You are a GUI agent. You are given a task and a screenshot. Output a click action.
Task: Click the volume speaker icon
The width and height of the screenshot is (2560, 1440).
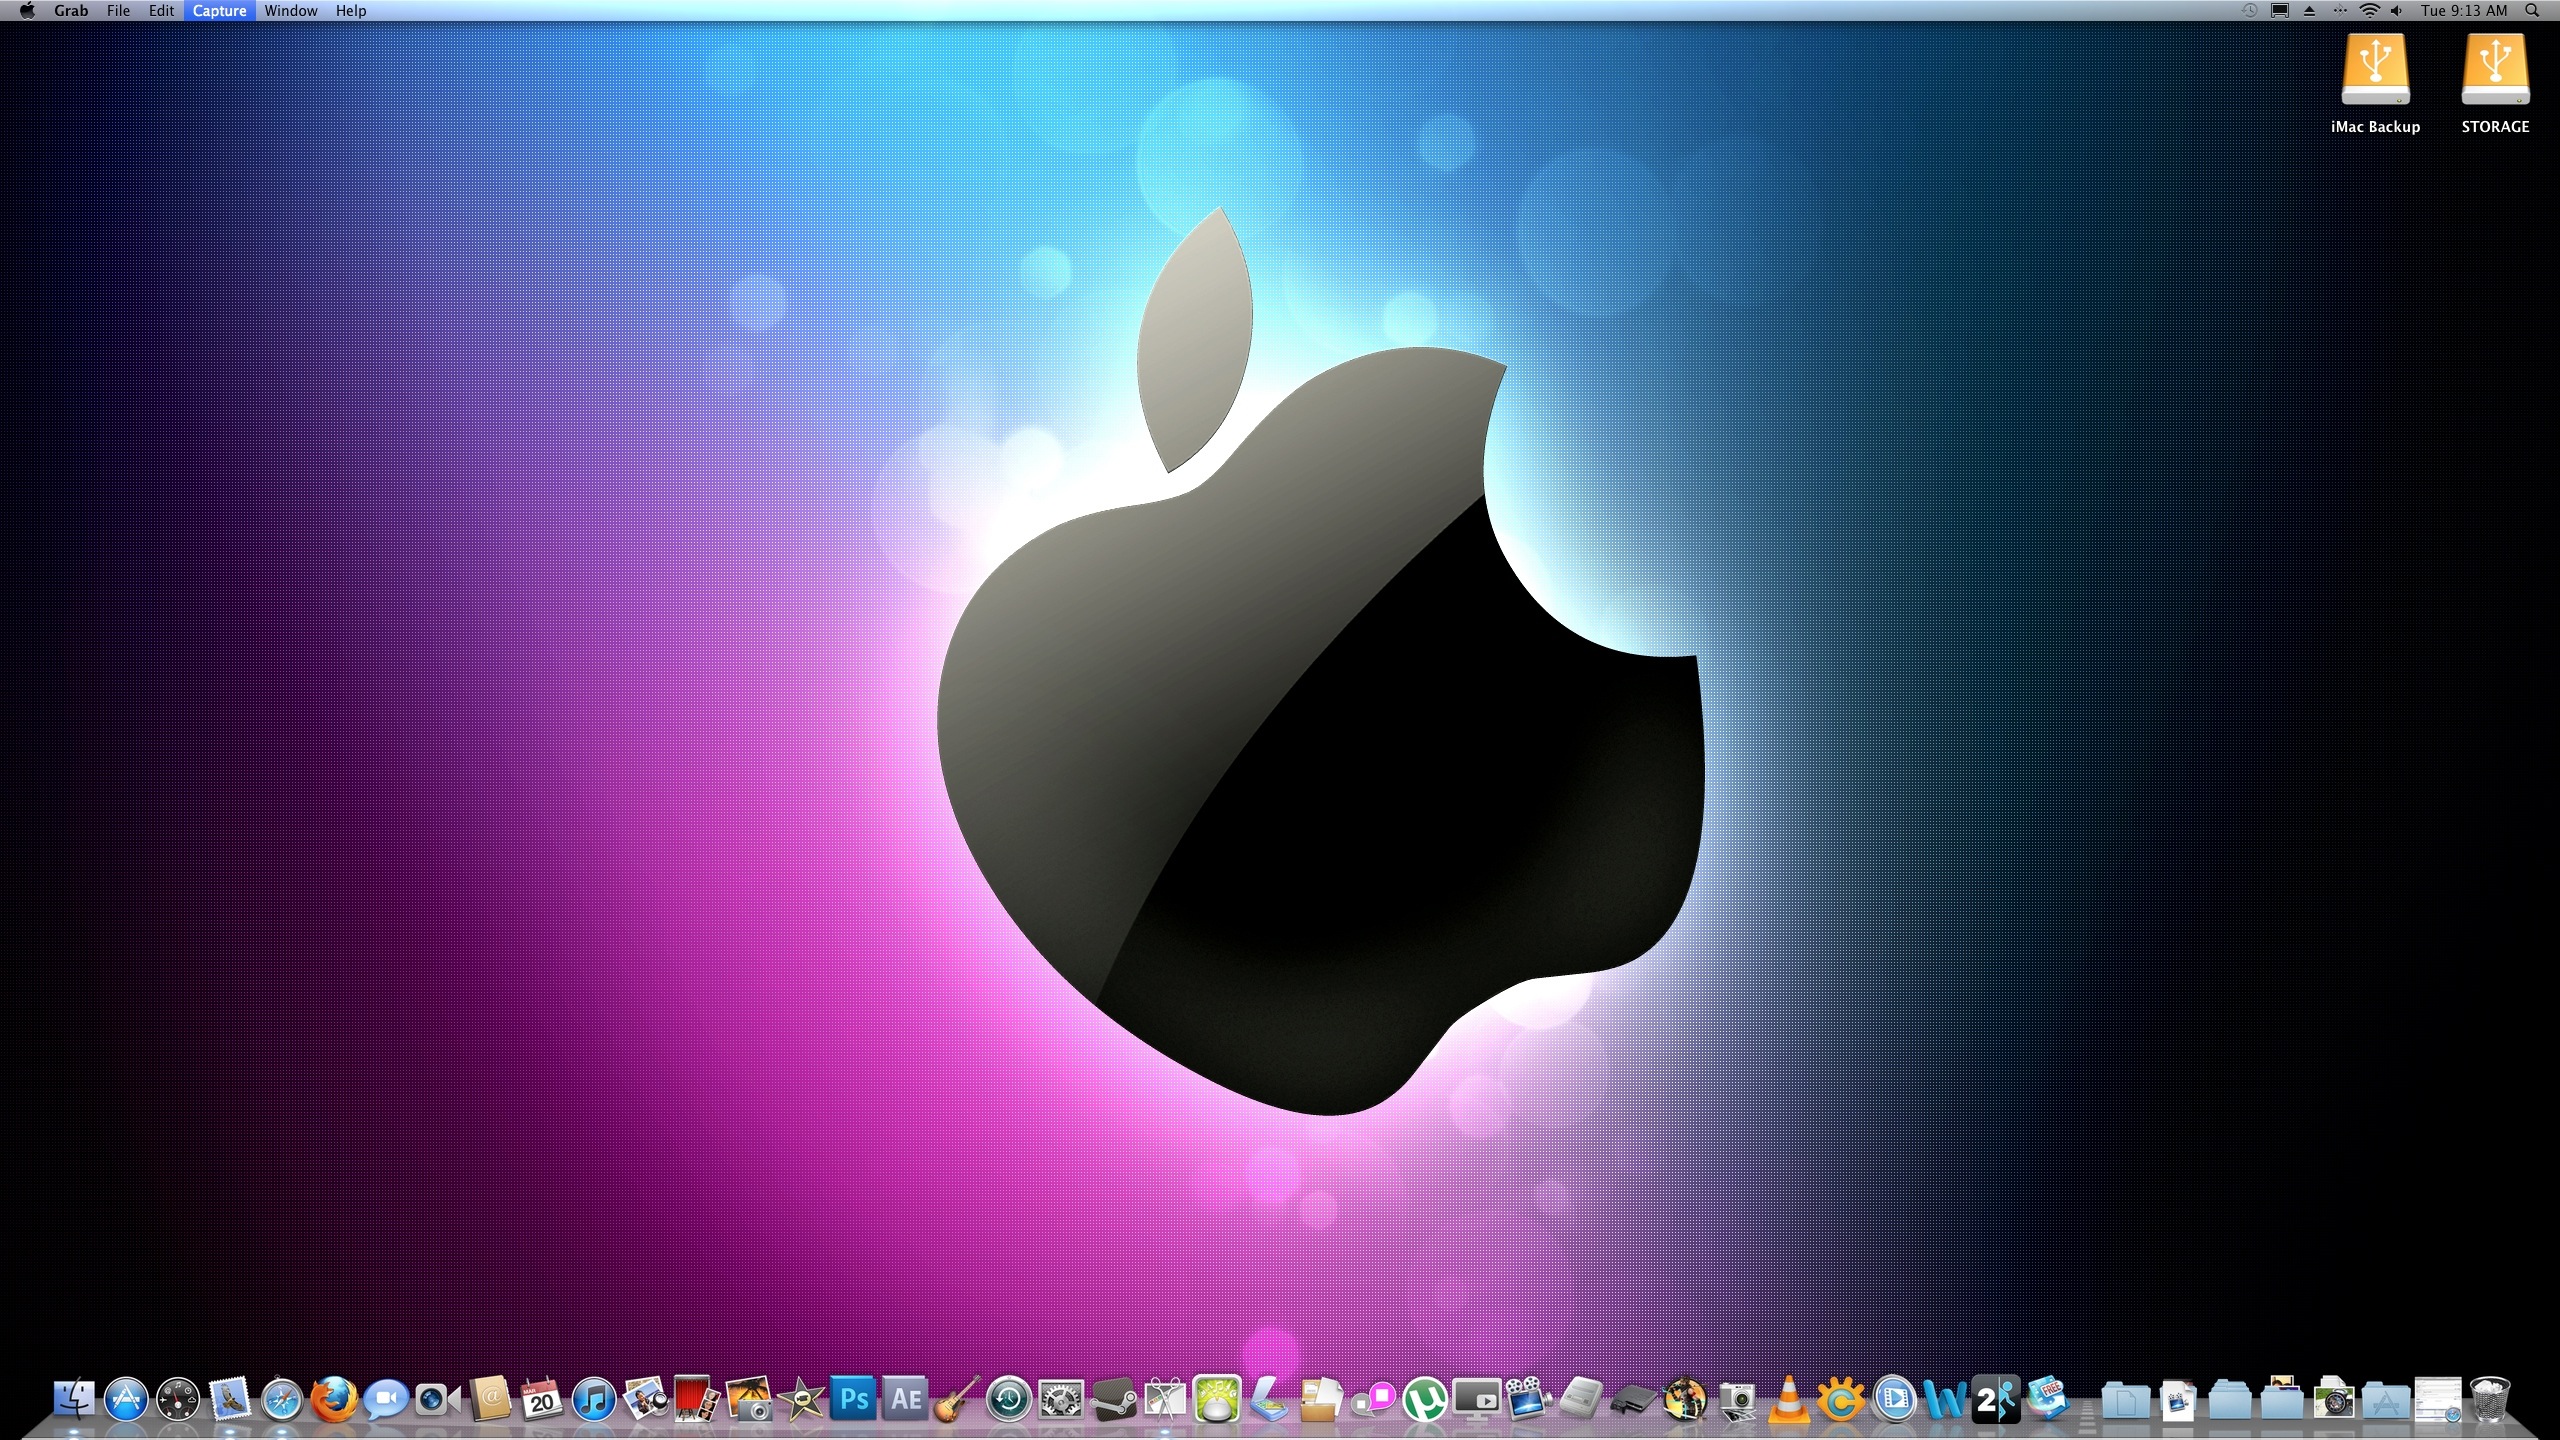click(x=2397, y=11)
